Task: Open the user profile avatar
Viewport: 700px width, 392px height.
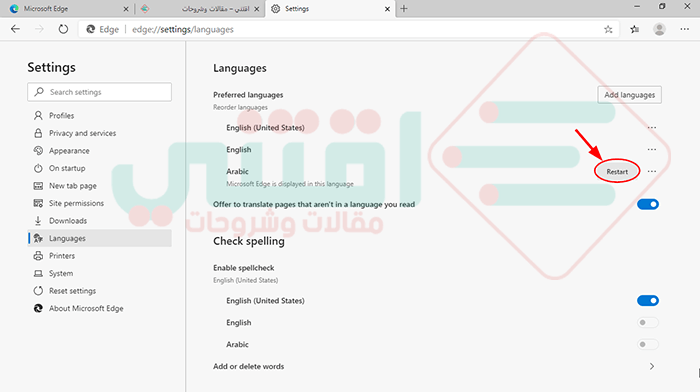Action: [659, 29]
